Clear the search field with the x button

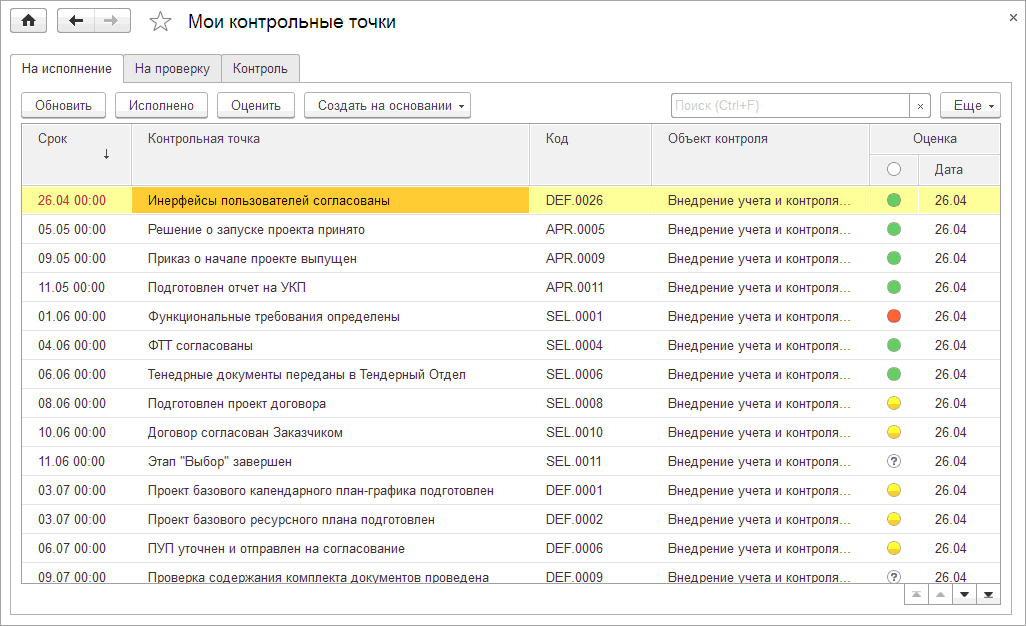click(x=920, y=105)
